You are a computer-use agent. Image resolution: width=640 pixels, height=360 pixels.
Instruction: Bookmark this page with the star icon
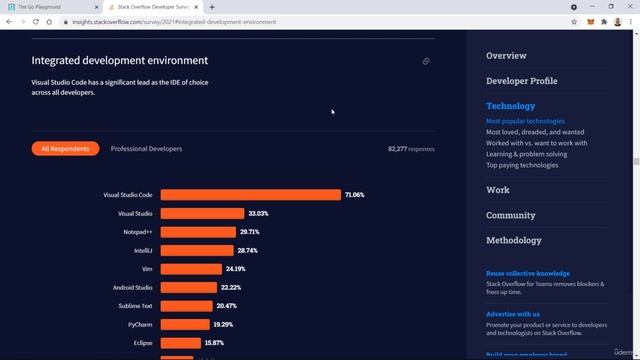point(574,22)
